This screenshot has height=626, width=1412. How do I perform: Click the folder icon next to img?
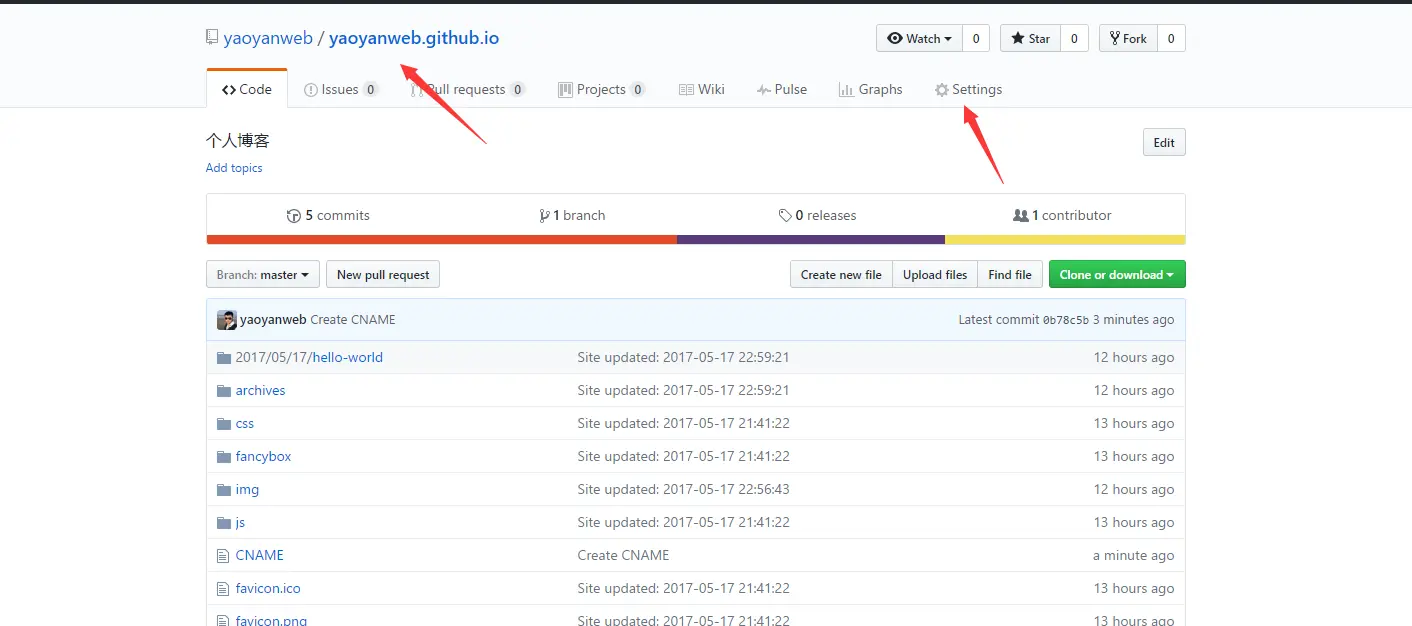tap(224, 489)
